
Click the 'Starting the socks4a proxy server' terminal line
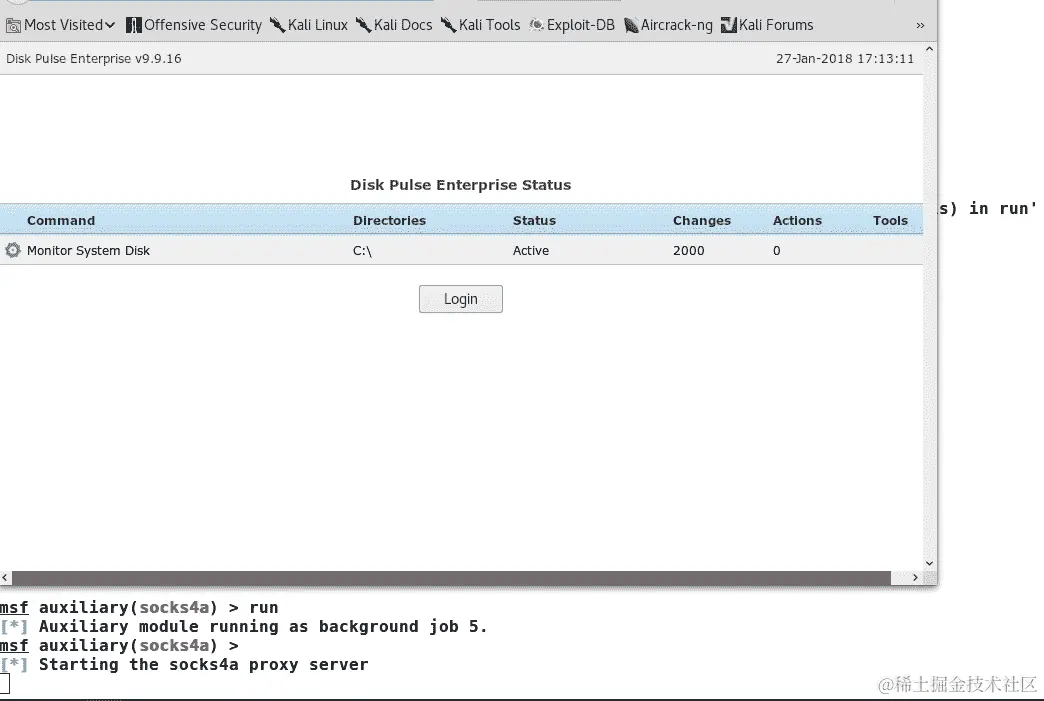pos(204,664)
